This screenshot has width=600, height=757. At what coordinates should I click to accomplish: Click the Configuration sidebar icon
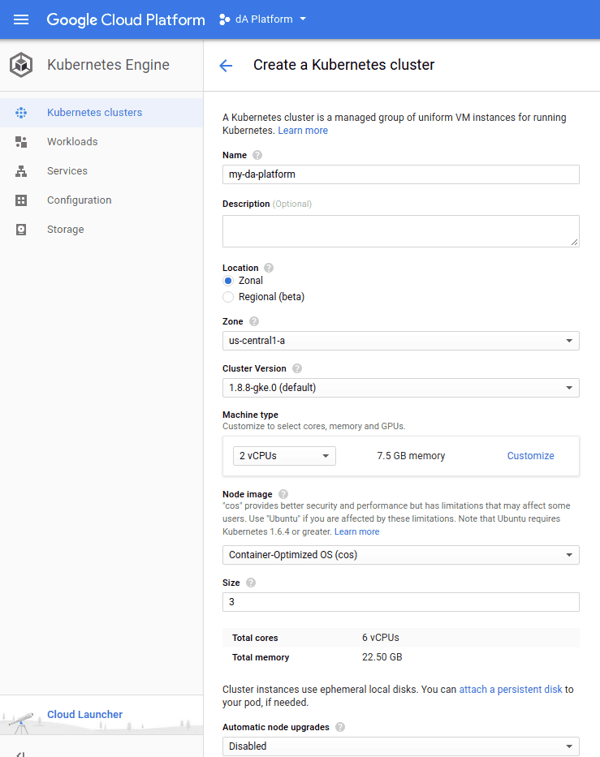21,200
